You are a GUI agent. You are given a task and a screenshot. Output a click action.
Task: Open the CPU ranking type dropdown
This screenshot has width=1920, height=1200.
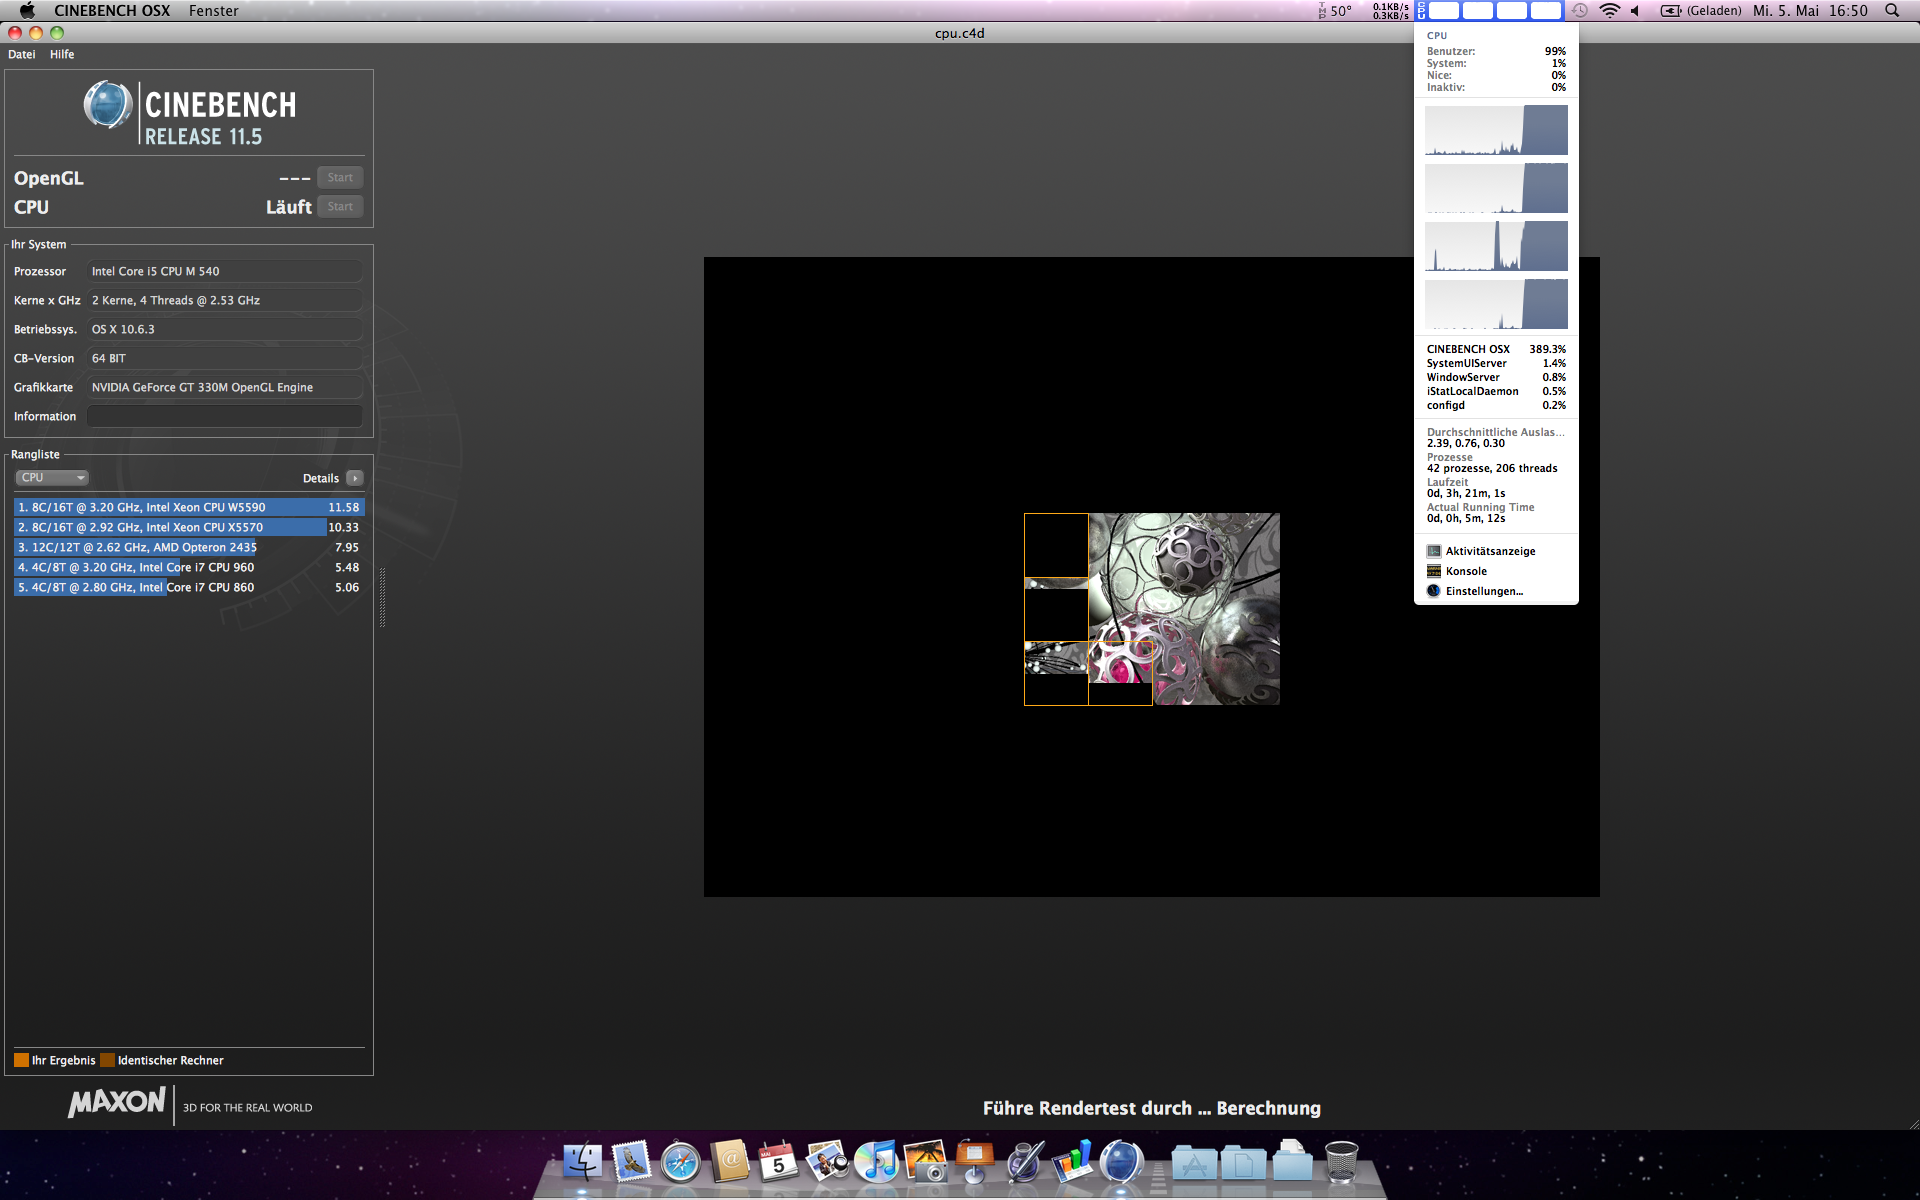(53, 478)
